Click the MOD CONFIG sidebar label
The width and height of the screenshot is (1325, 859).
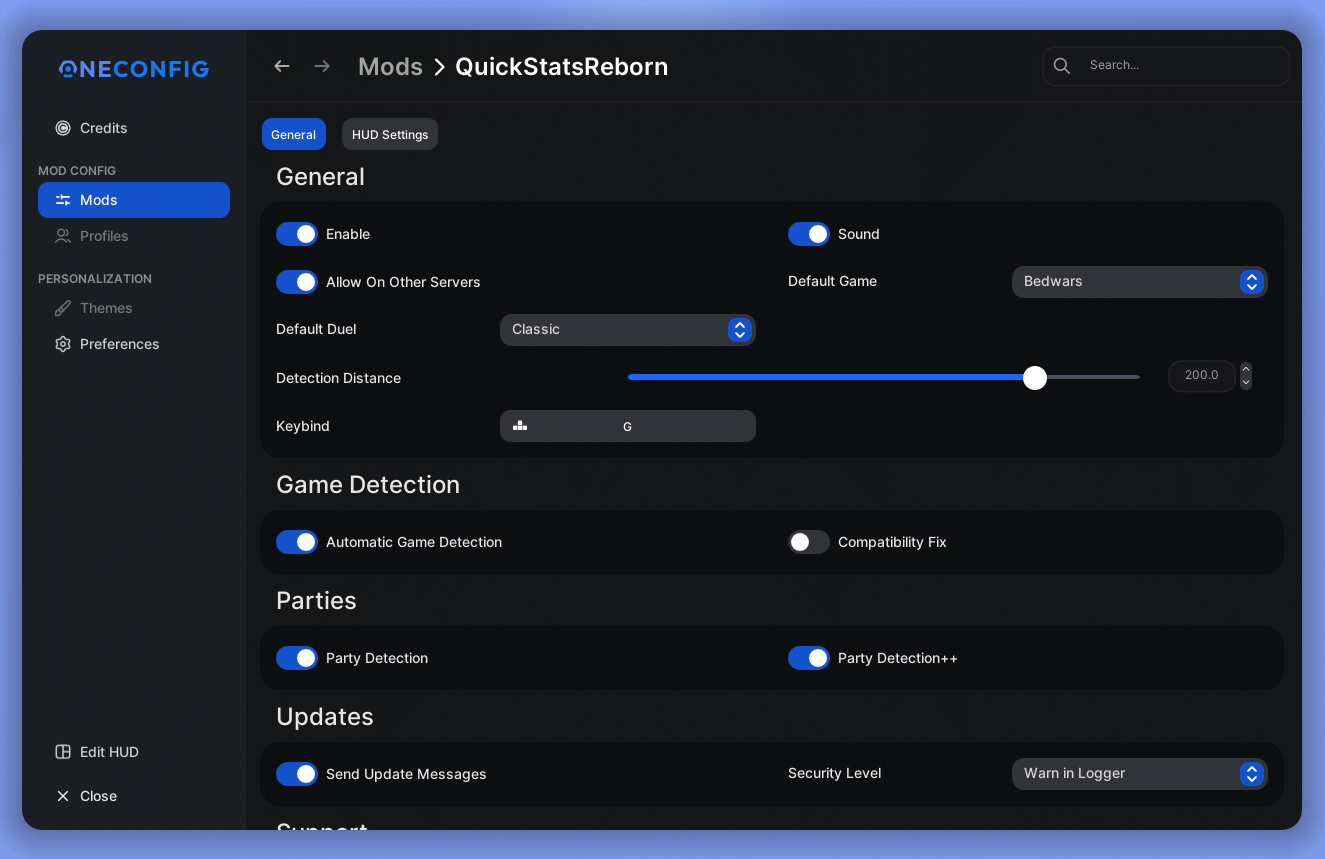coord(77,171)
